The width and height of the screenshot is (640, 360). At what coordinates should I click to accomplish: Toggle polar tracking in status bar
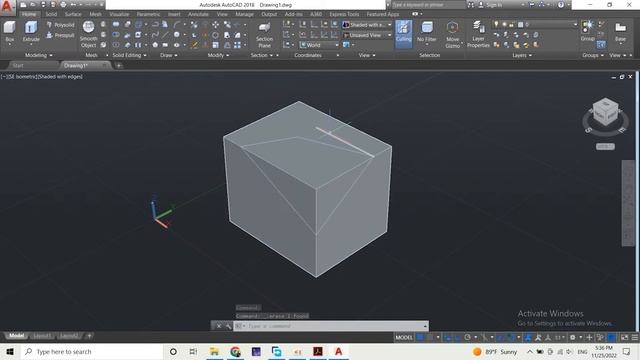point(468,337)
